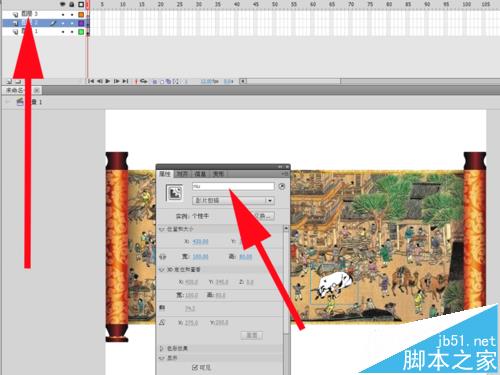The image size is (500, 375).
Task: Click the movie clip symbol icon
Action: (x=174, y=193)
